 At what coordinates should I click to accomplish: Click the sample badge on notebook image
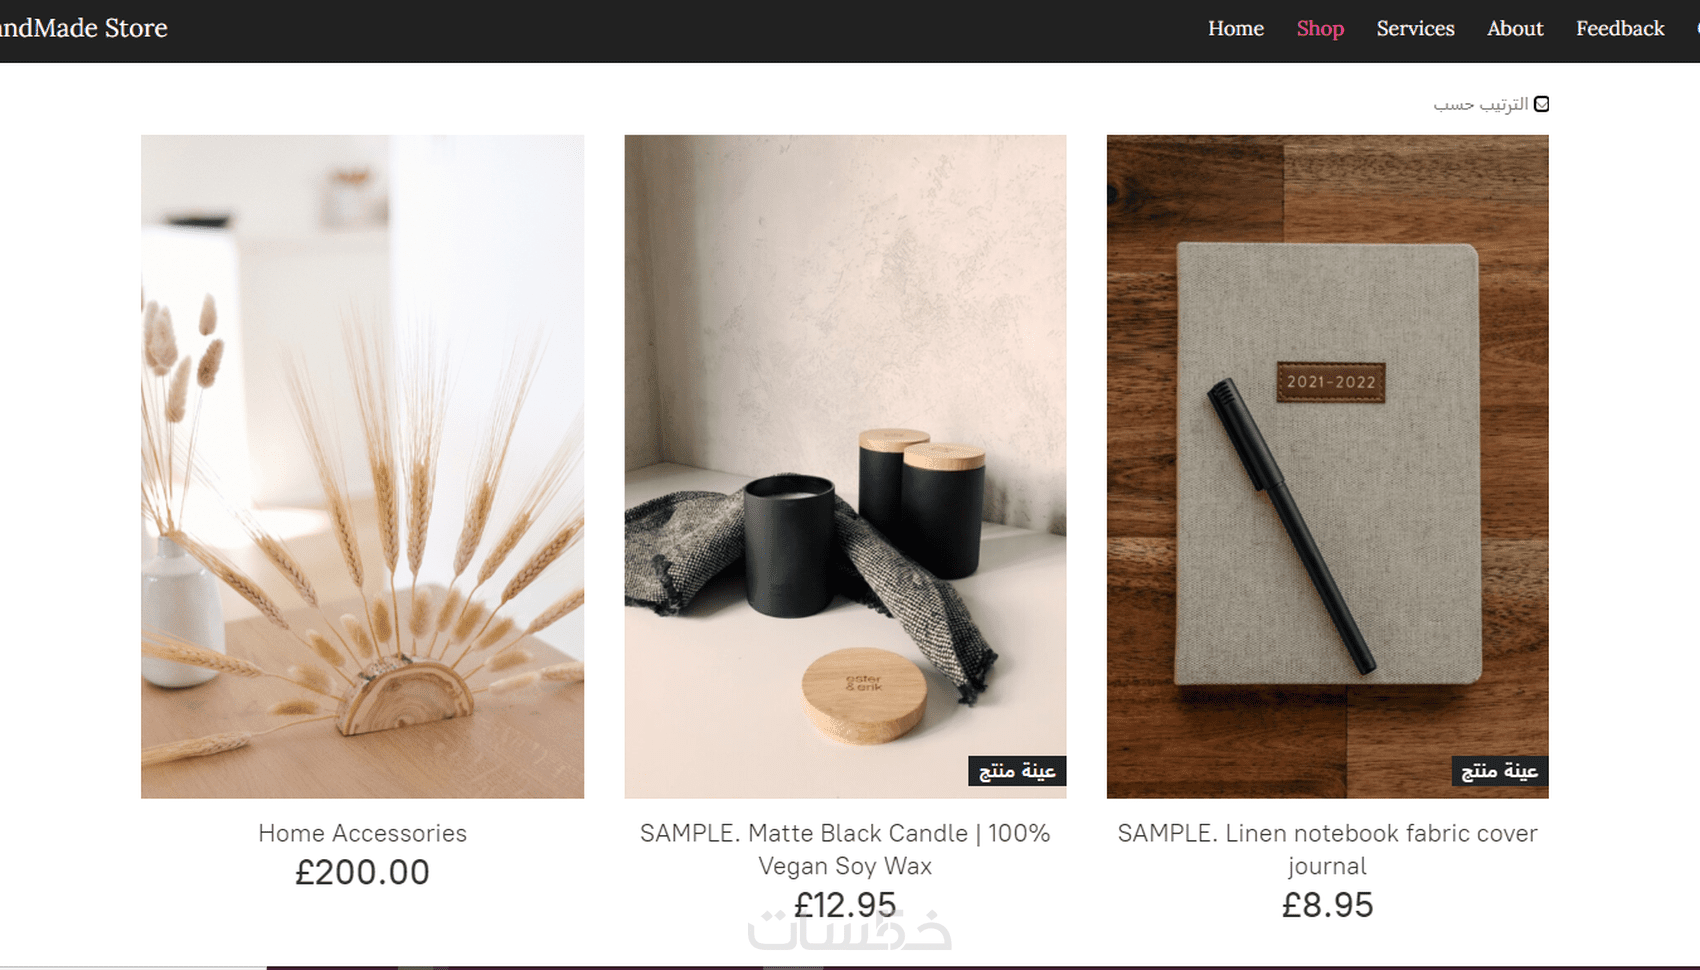tap(1499, 770)
